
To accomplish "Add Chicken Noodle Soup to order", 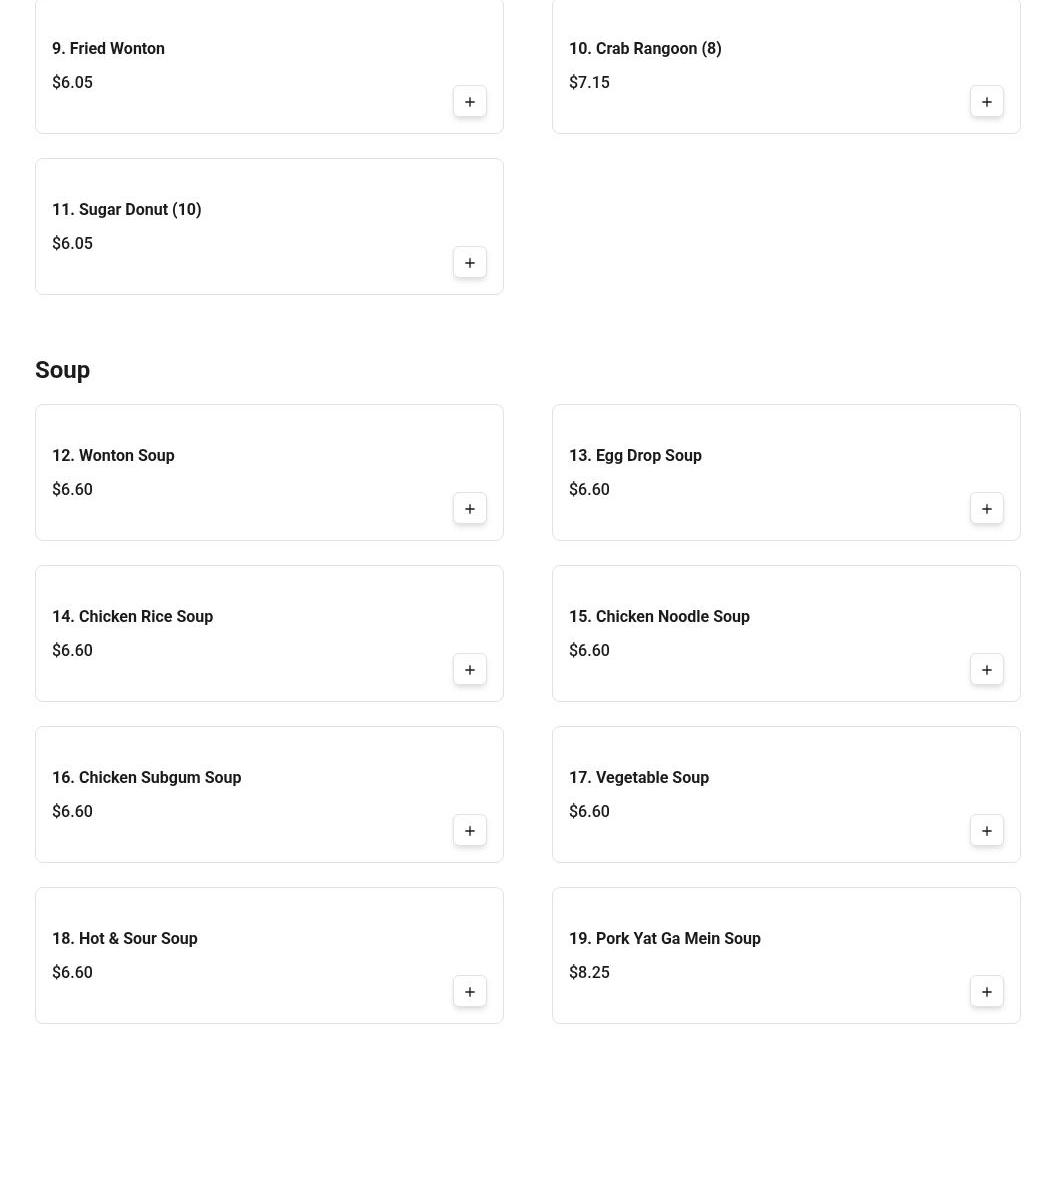I will (x=986, y=670).
